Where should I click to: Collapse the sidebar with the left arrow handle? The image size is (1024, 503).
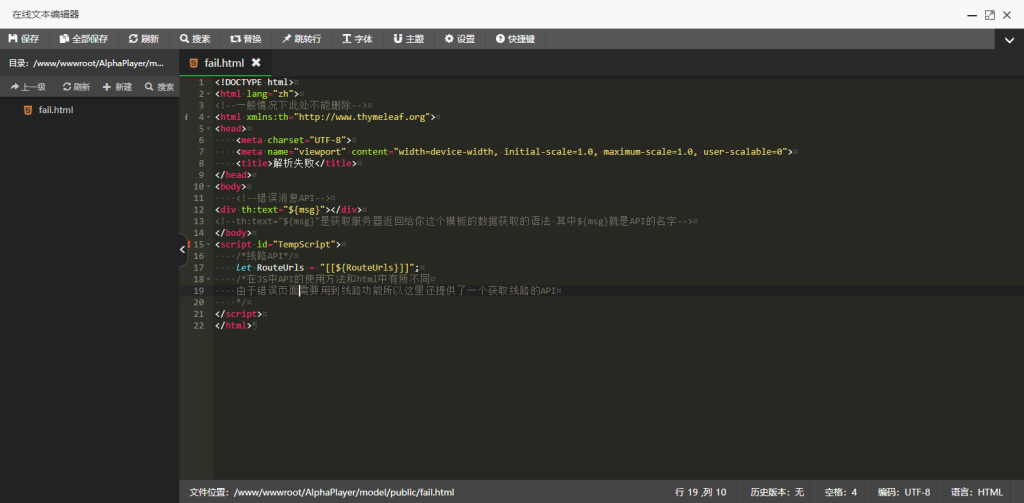(x=183, y=249)
